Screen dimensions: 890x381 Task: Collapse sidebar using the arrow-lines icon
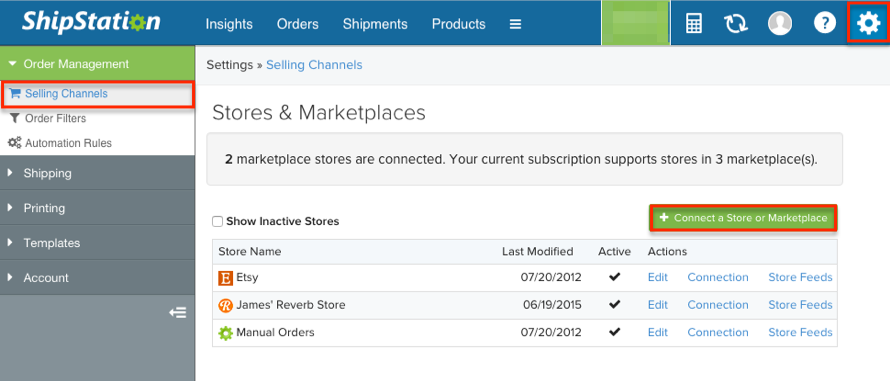click(178, 312)
